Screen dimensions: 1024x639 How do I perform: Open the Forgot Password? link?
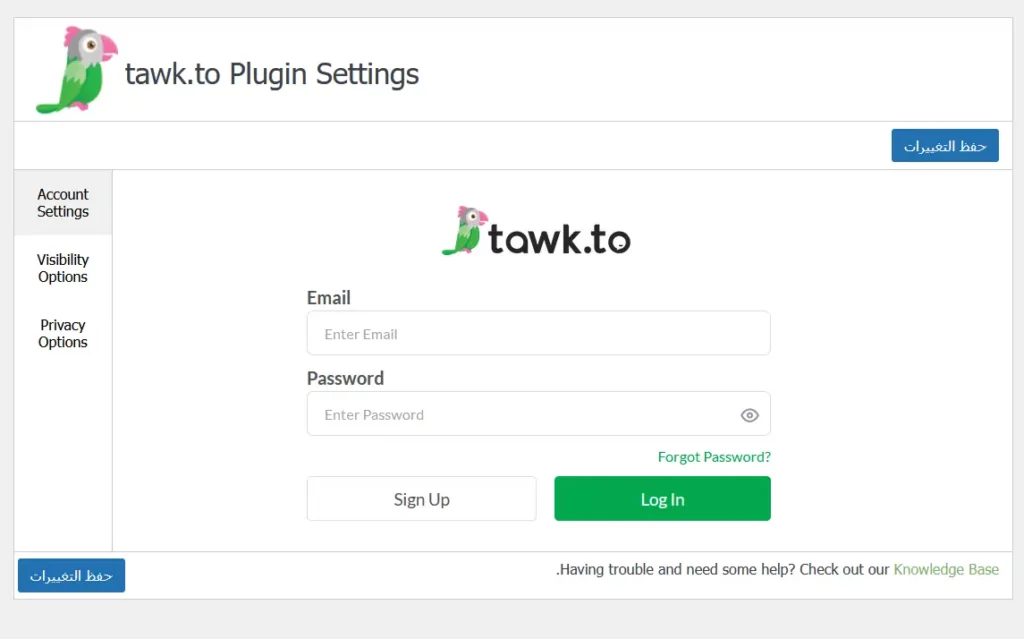714,457
